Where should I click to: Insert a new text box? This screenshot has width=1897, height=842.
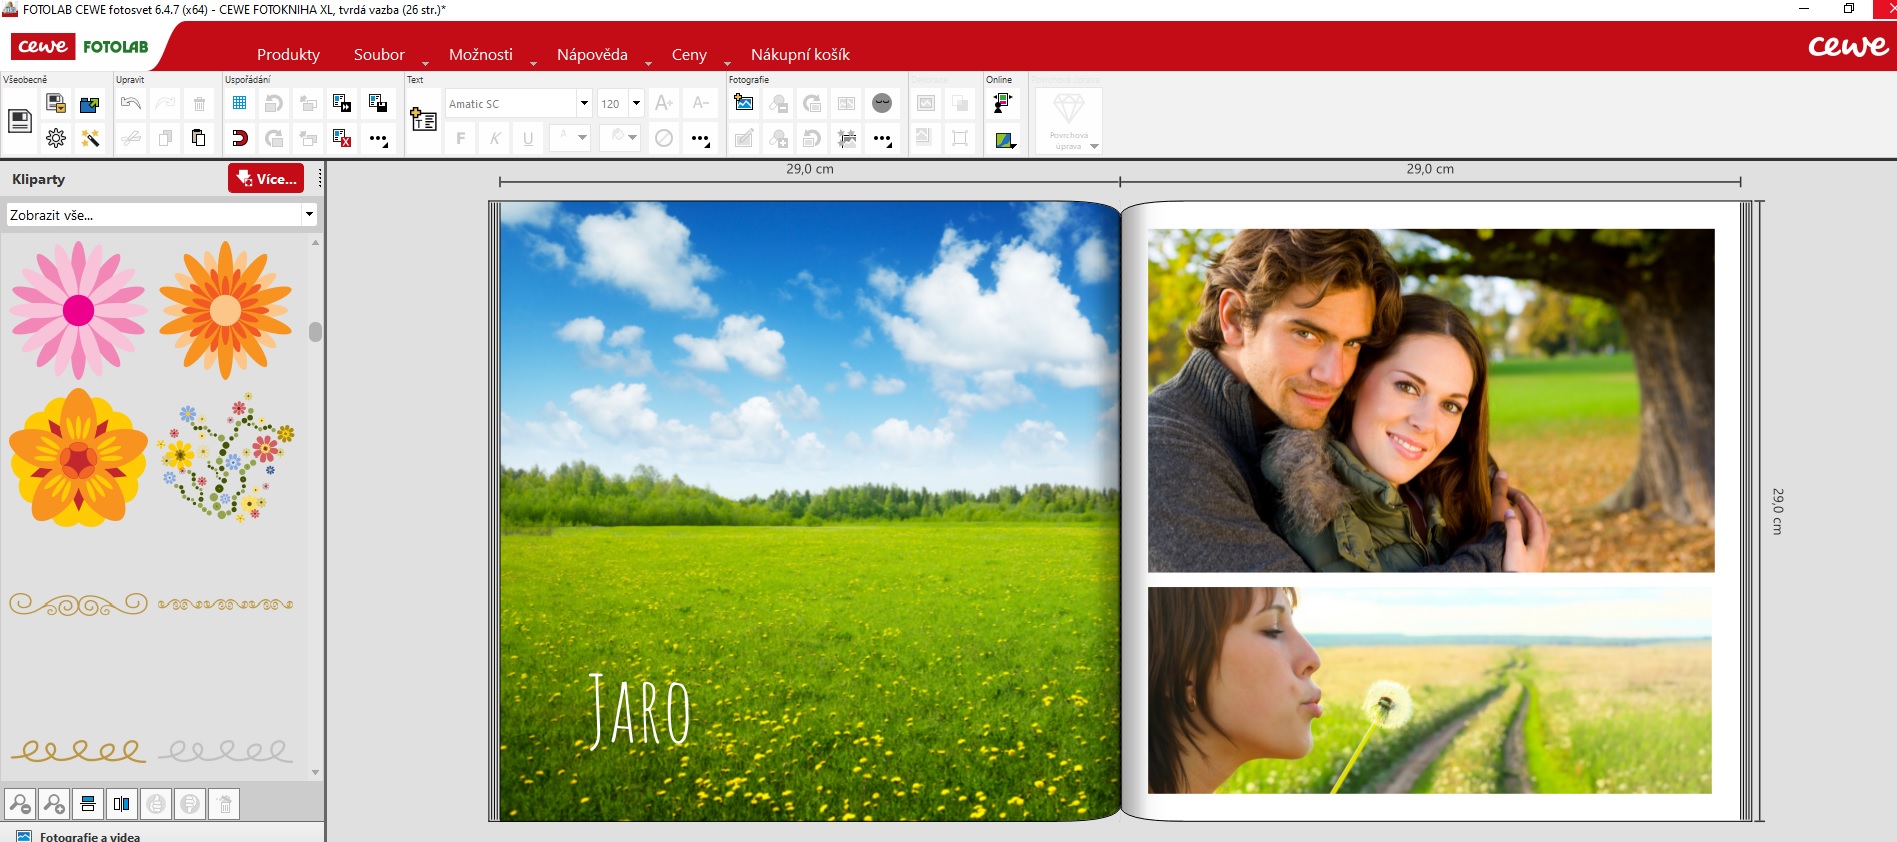pos(423,120)
